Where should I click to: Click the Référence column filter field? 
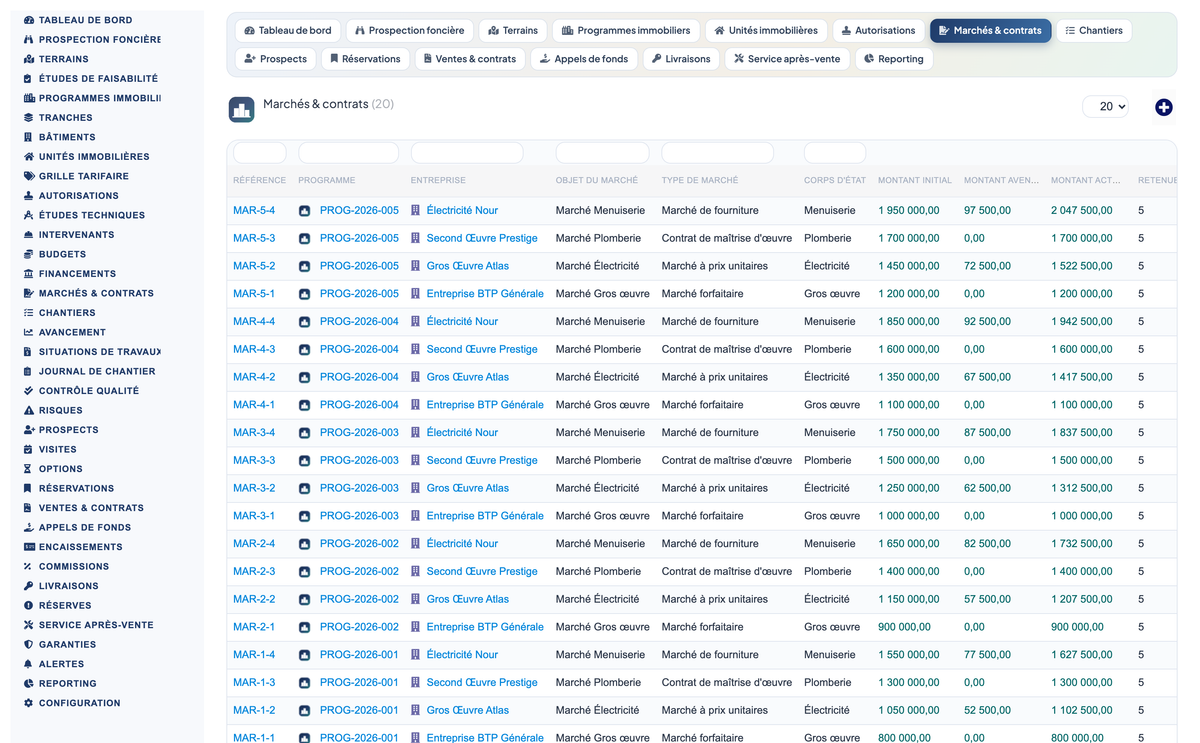tap(259, 153)
